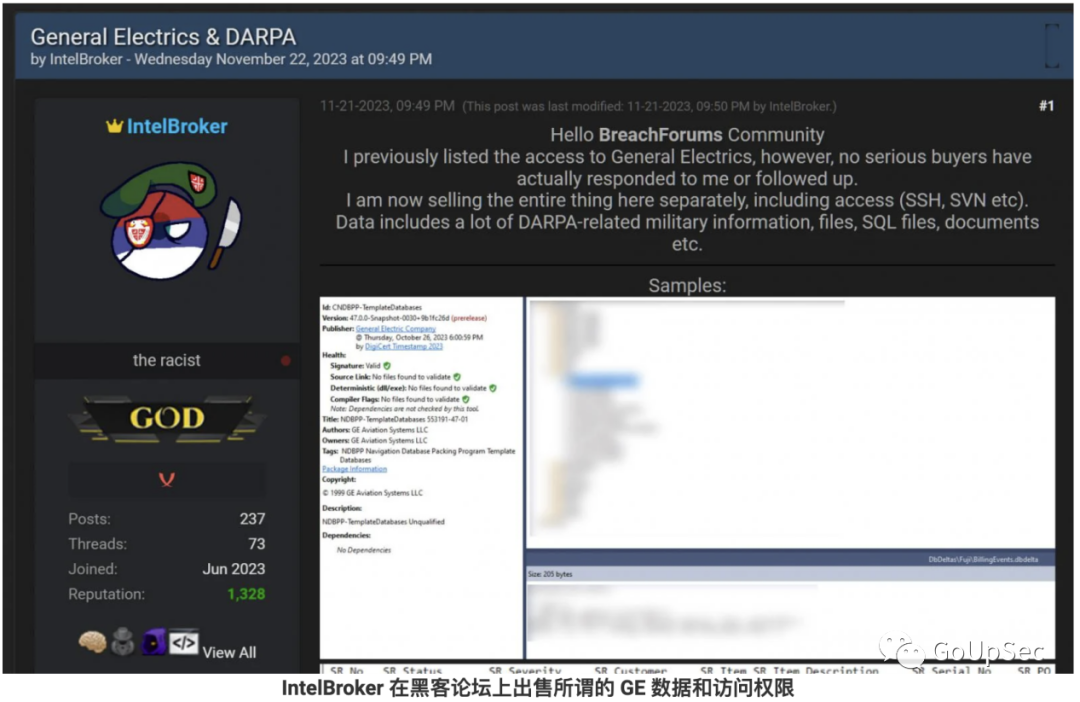Open IntelBroker profile from sidebar username
This screenshot has height=702, width=1080.
click(177, 127)
